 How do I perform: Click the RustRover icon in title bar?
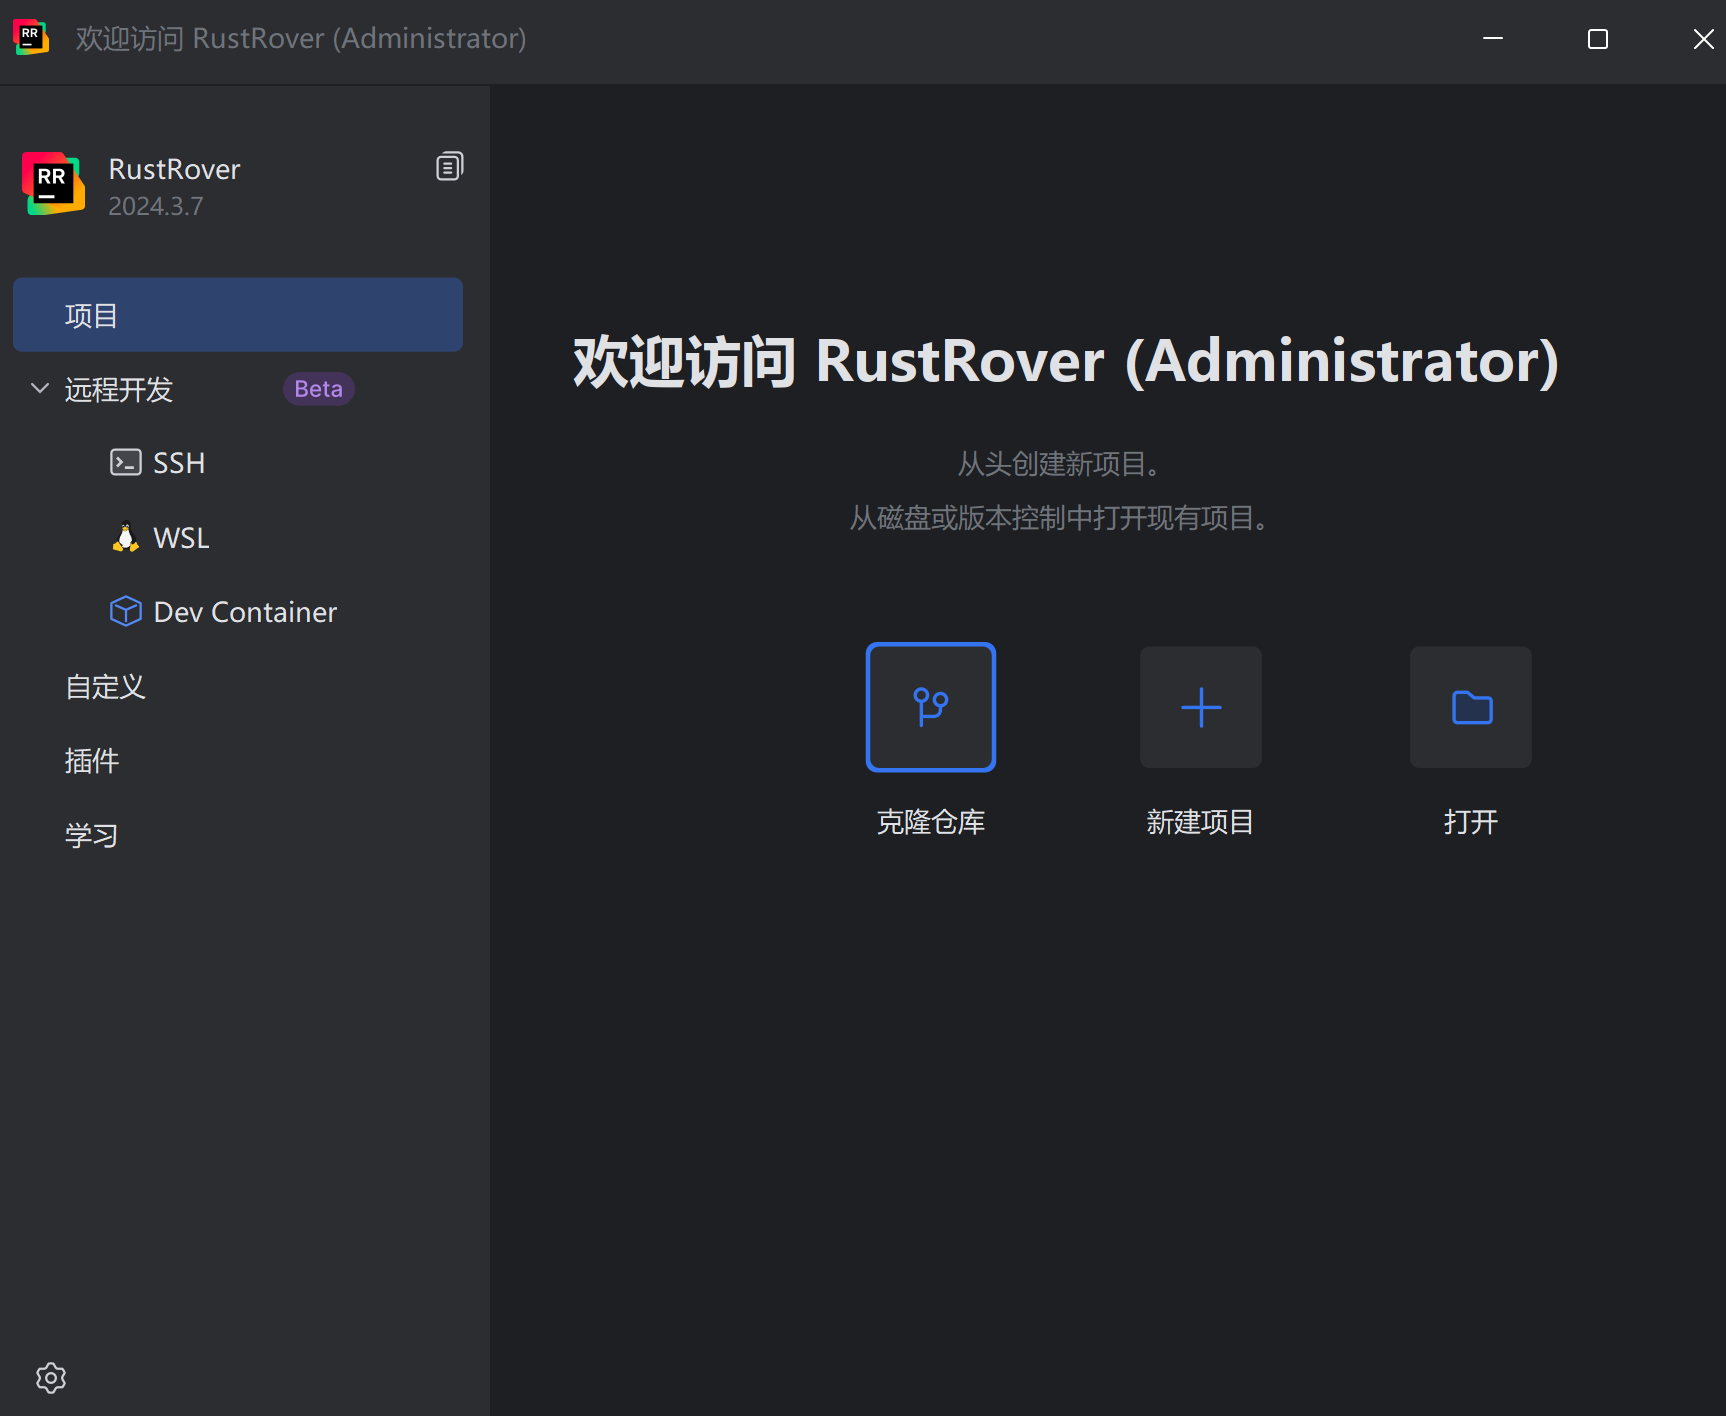pos(30,38)
